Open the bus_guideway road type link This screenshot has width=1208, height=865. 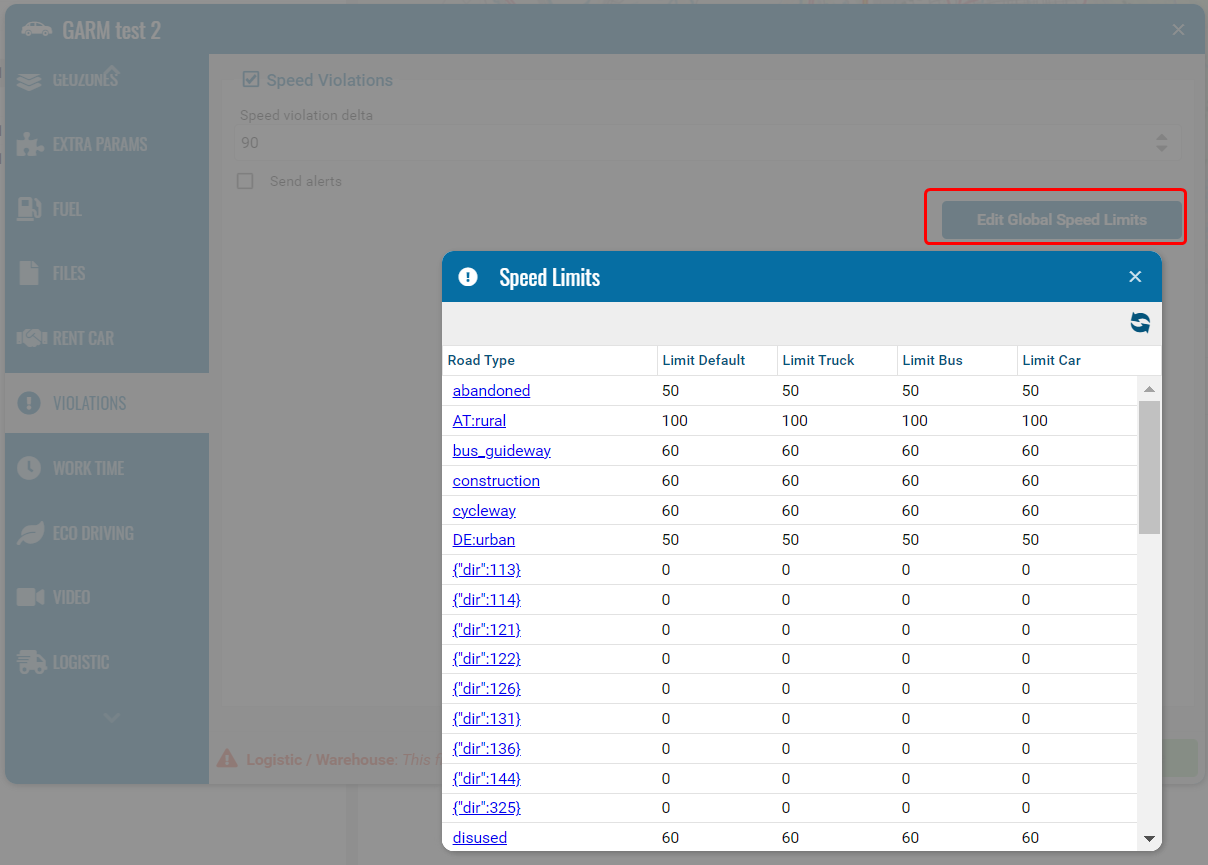tap(501, 451)
